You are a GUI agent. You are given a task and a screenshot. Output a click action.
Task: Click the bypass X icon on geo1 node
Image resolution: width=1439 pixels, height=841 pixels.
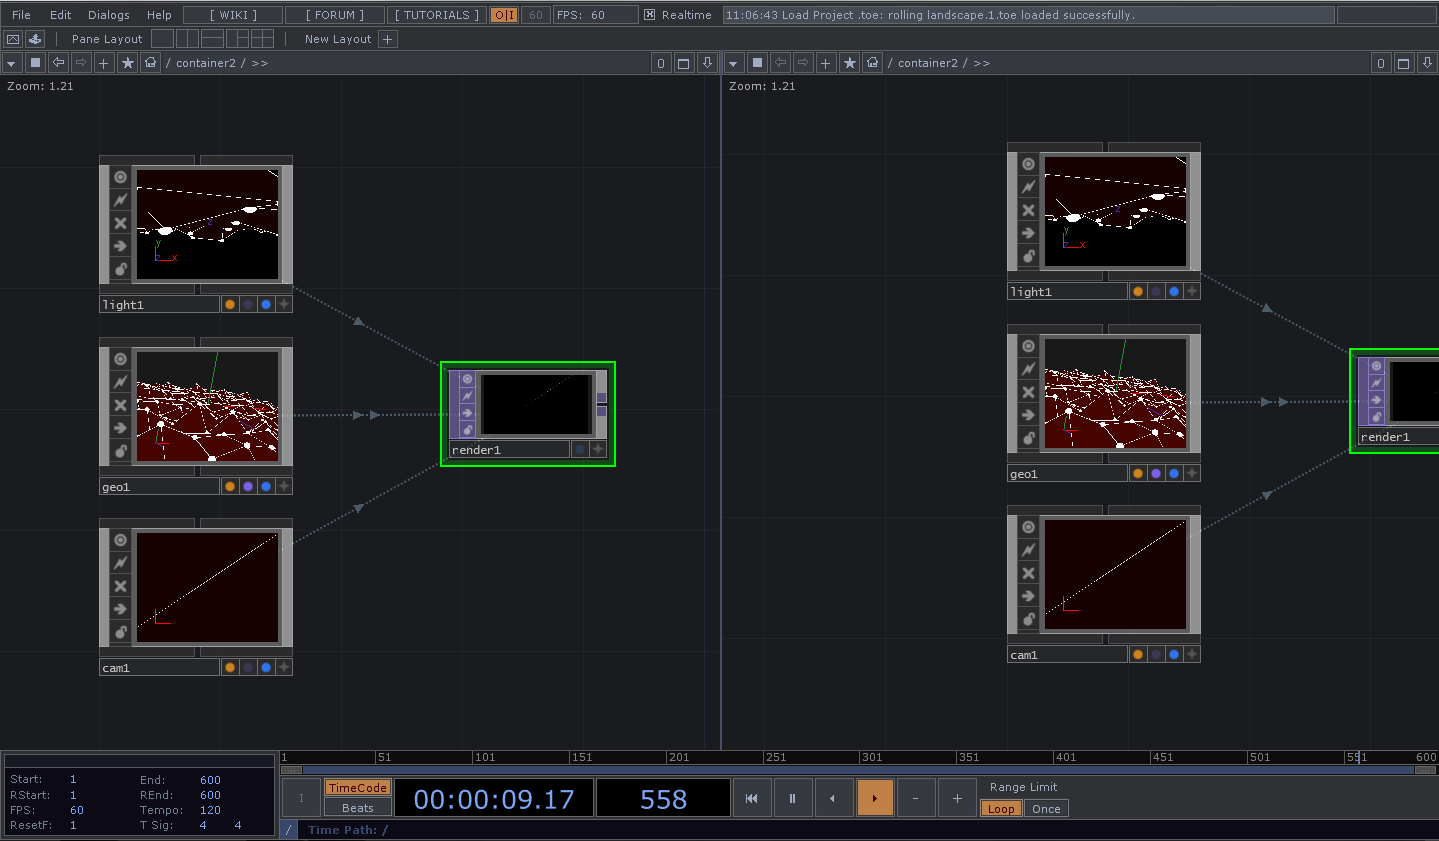[120, 405]
